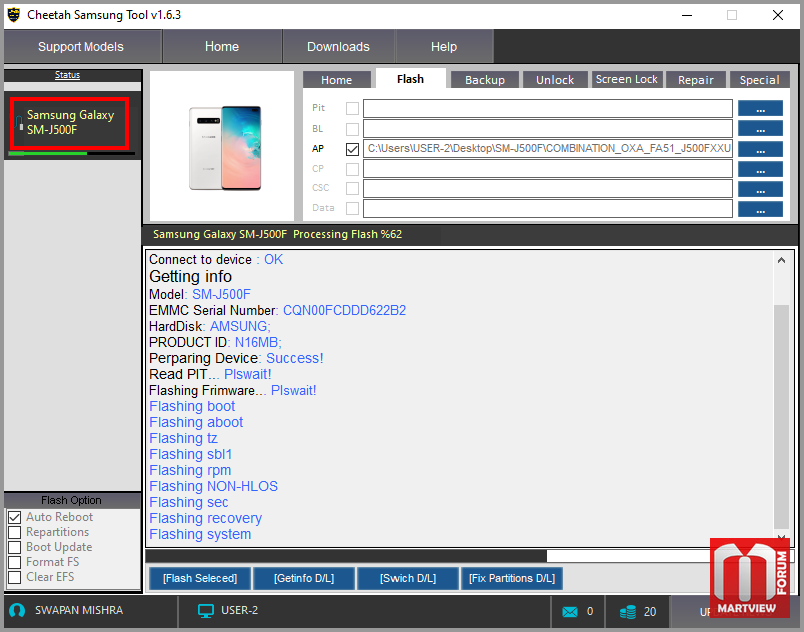Switch to the inner Home tab
Viewport: 804px width, 632px height.
click(336, 80)
